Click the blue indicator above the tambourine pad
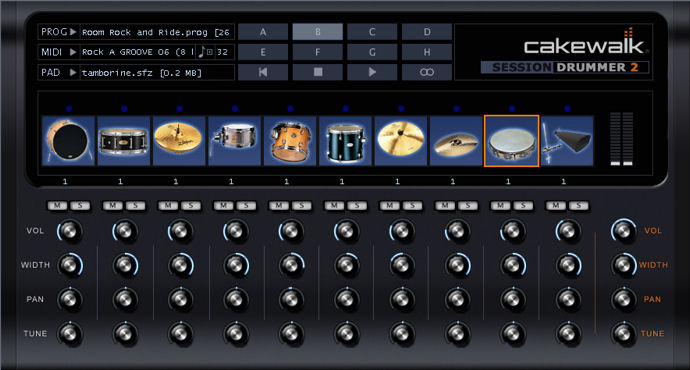Image resolution: width=690 pixels, height=370 pixels. (512, 108)
